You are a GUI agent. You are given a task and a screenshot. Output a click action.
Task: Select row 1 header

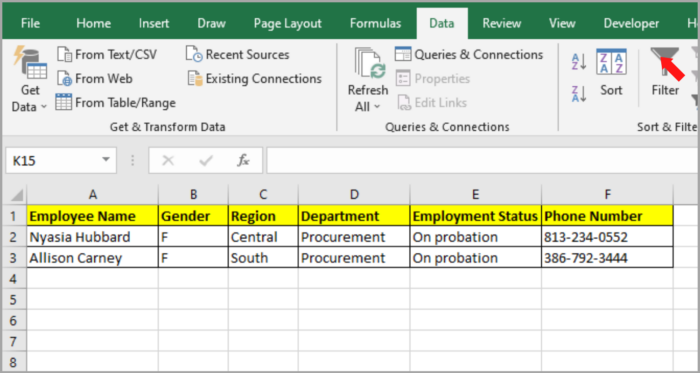click(x=13, y=216)
